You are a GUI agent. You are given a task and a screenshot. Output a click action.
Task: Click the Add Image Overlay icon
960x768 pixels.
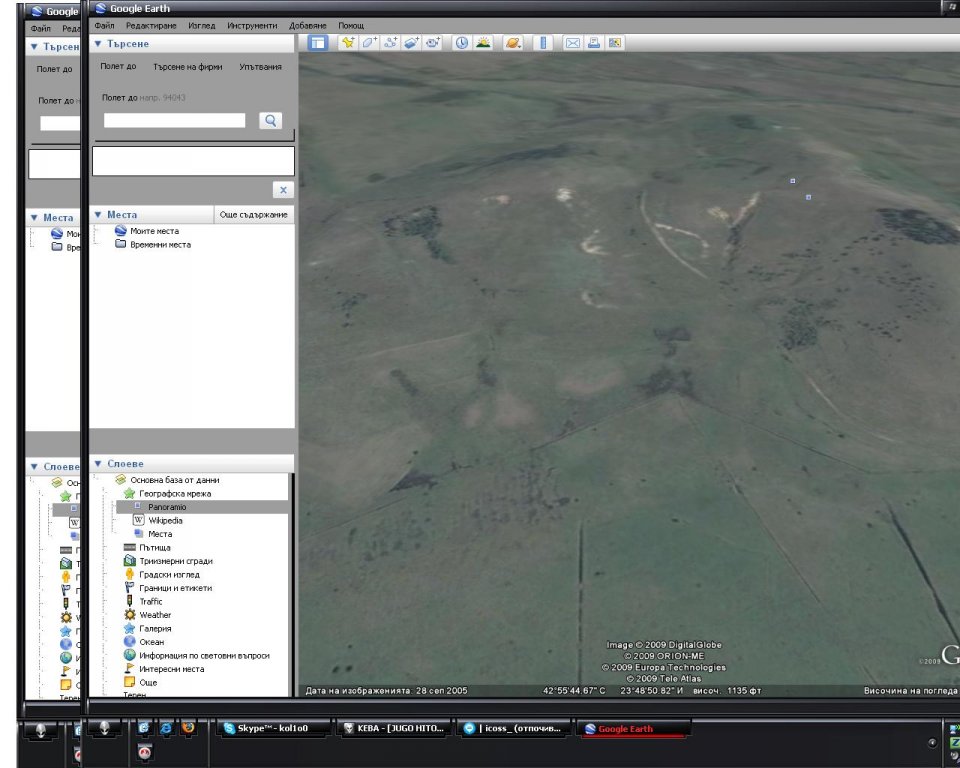pyautogui.click(x=412, y=43)
